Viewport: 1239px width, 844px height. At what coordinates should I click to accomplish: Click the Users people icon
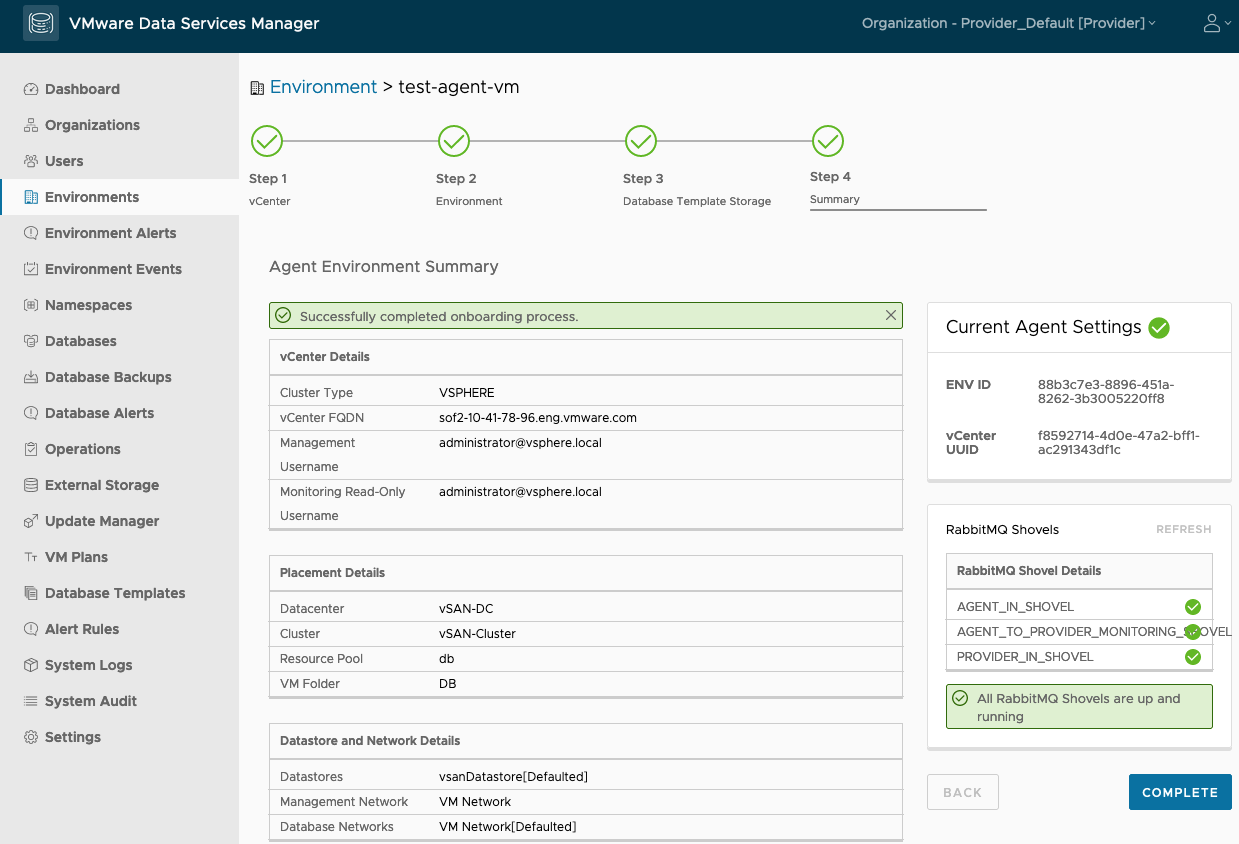[x=31, y=161]
